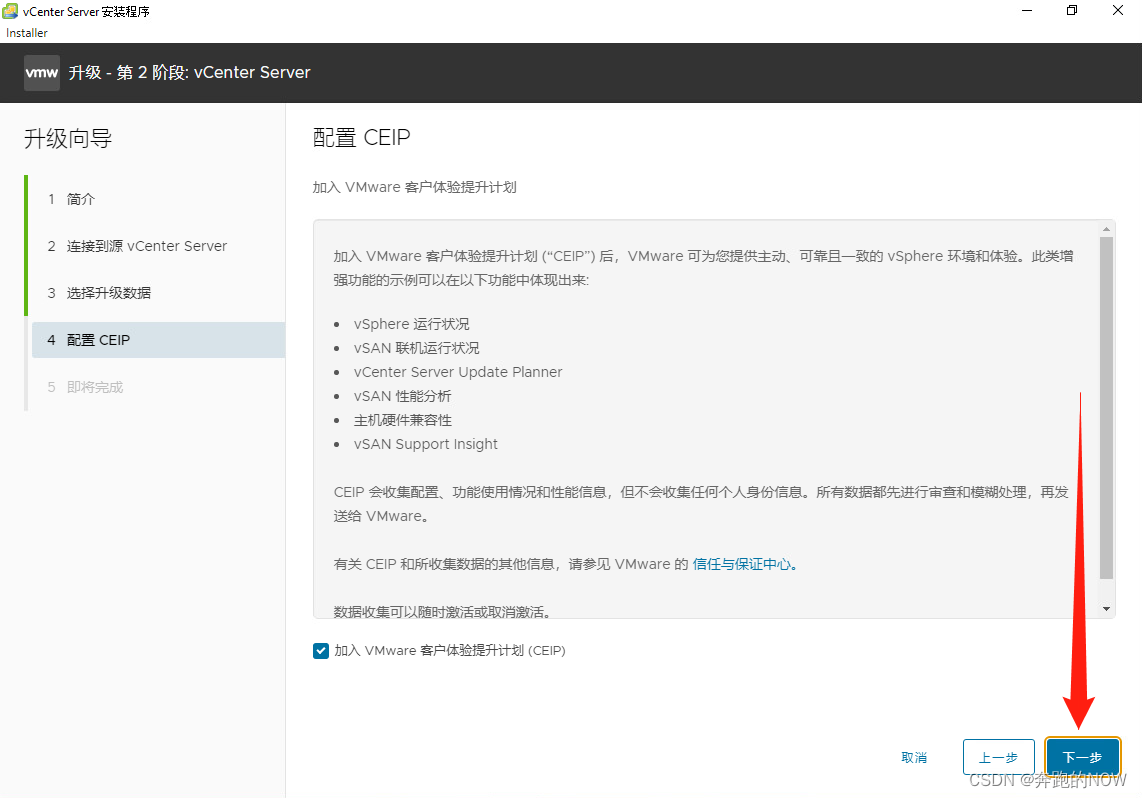This screenshot has height=798, width=1142.
Task: Click list item 主机硬件兼容性
Action: 403,420
